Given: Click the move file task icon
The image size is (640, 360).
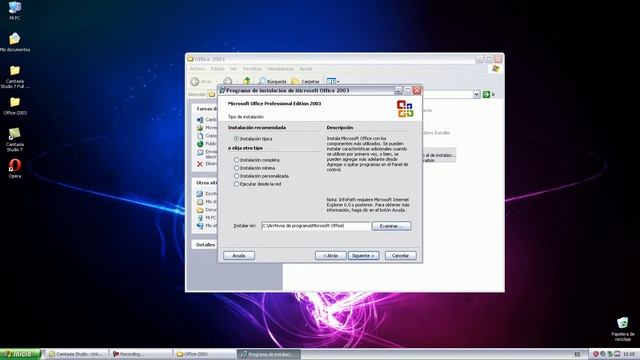Looking at the screenshot, I should coord(200,128).
